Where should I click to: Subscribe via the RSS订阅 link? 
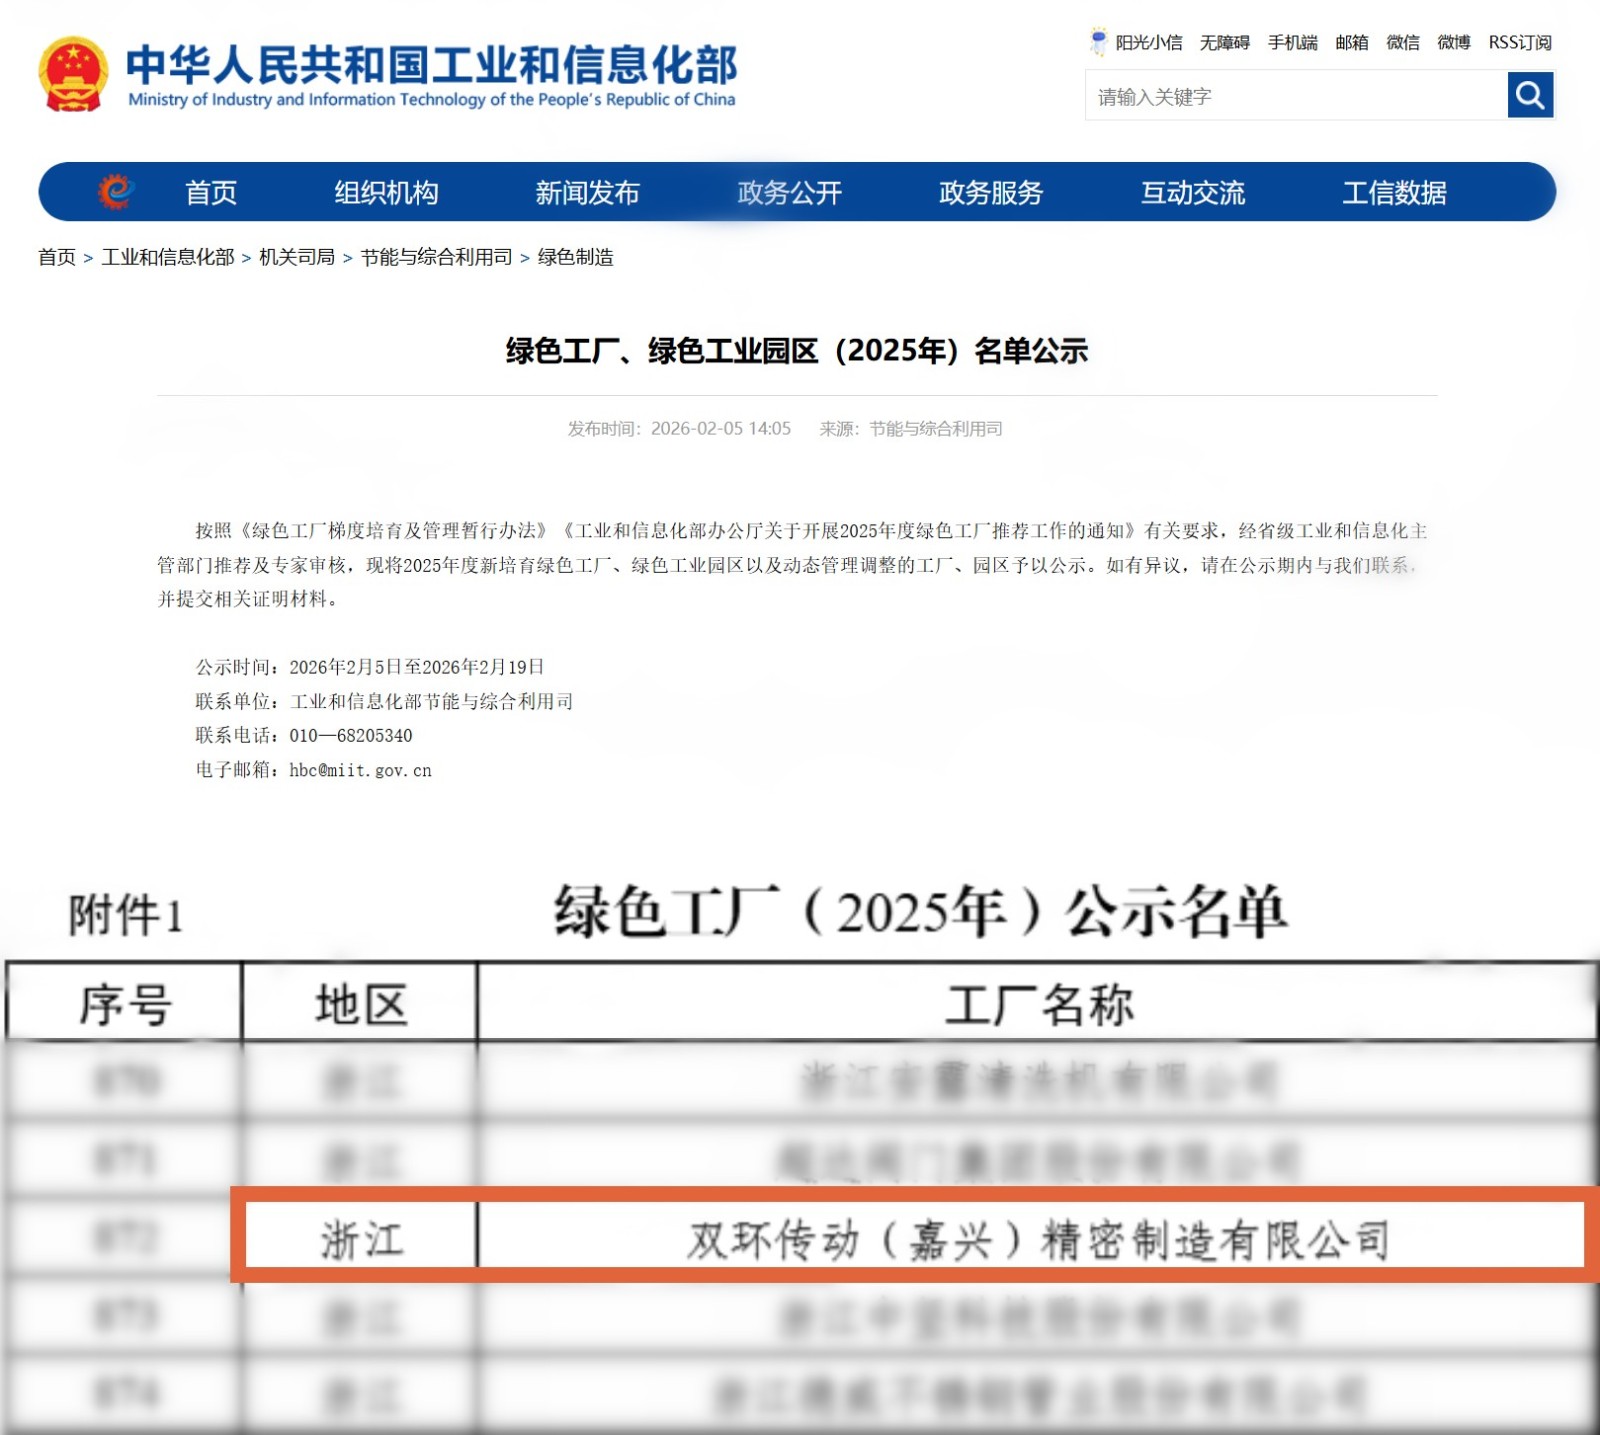tap(1518, 41)
